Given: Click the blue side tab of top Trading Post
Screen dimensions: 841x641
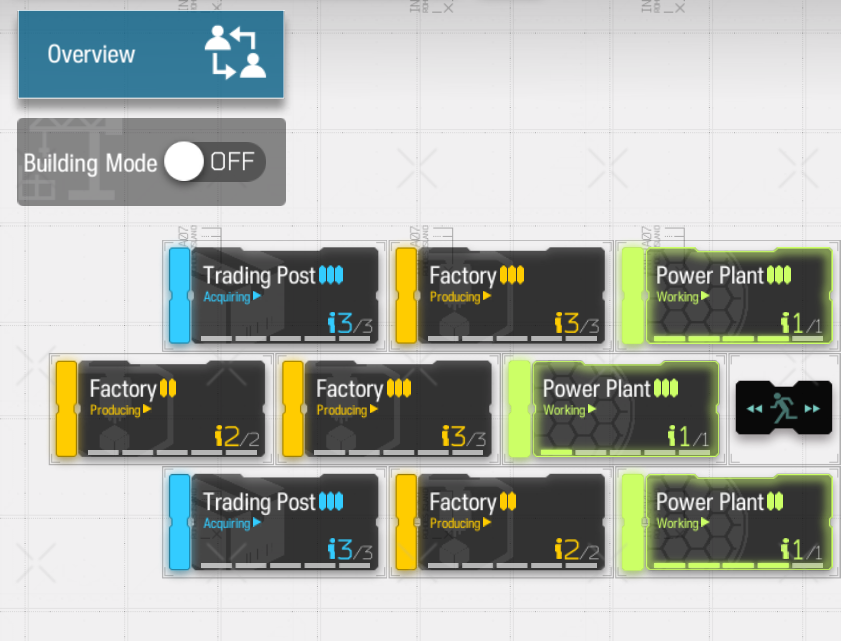Looking at the screenshot, I should (180, 296).
